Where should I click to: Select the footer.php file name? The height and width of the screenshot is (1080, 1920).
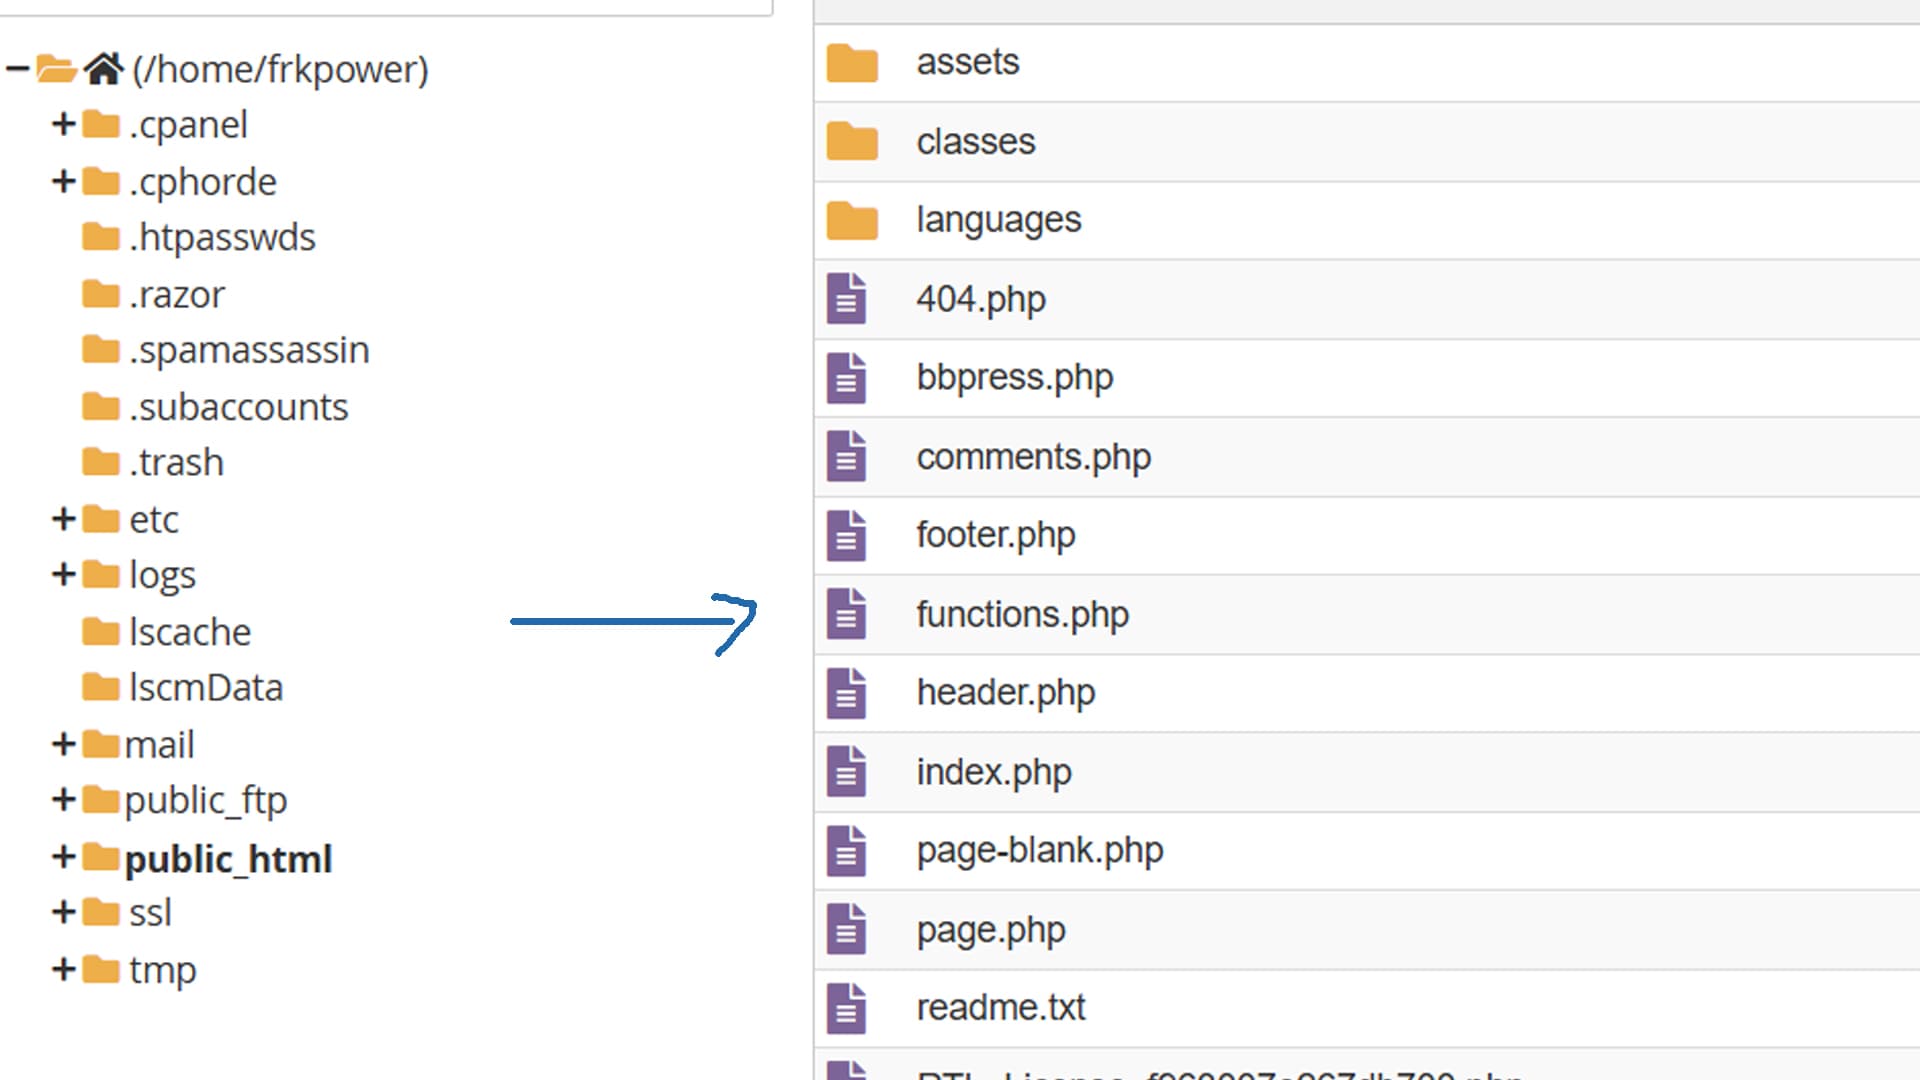pos(996,535)
